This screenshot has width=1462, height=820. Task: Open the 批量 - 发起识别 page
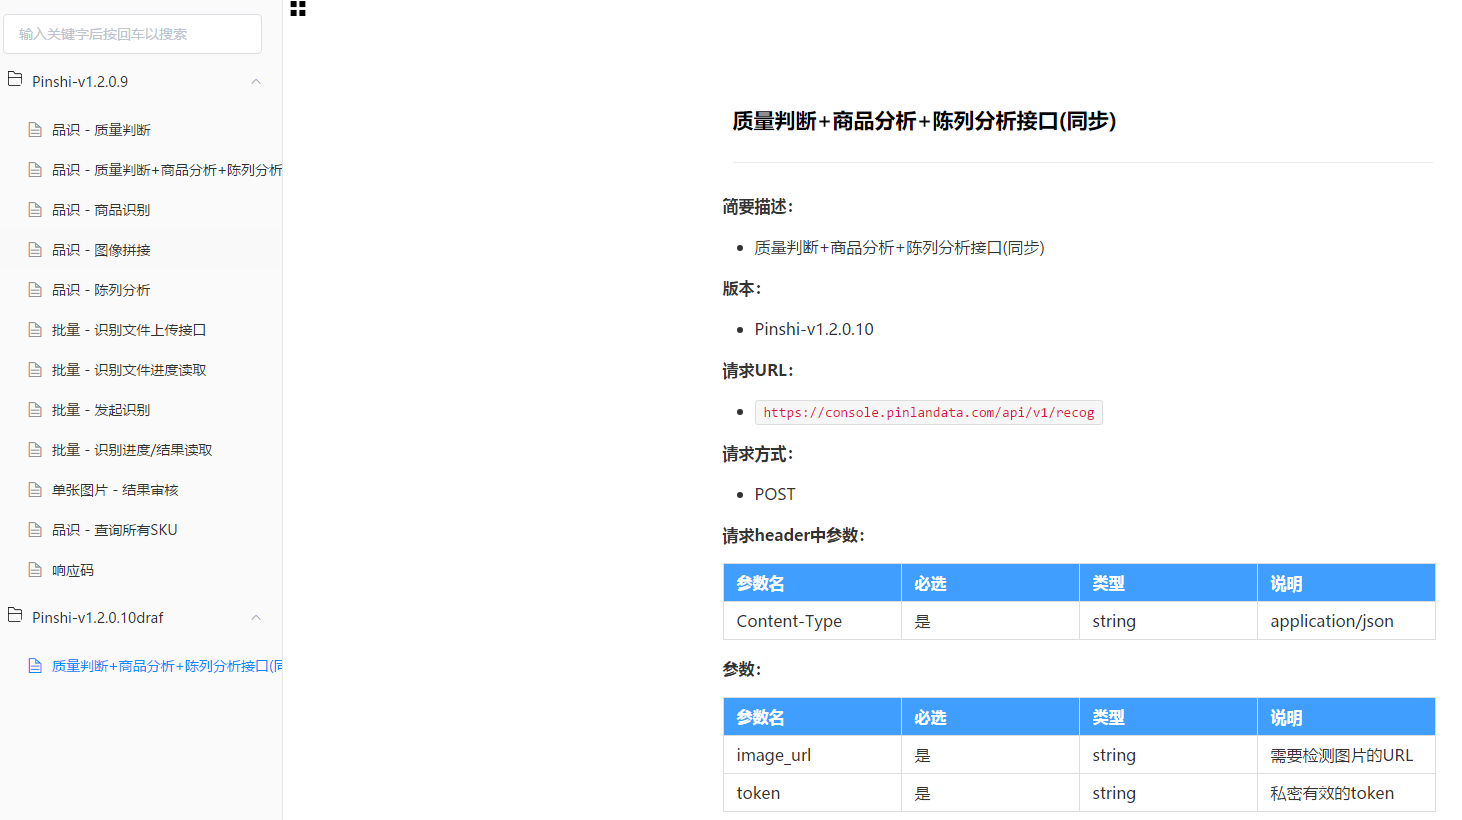click(101, 410)
